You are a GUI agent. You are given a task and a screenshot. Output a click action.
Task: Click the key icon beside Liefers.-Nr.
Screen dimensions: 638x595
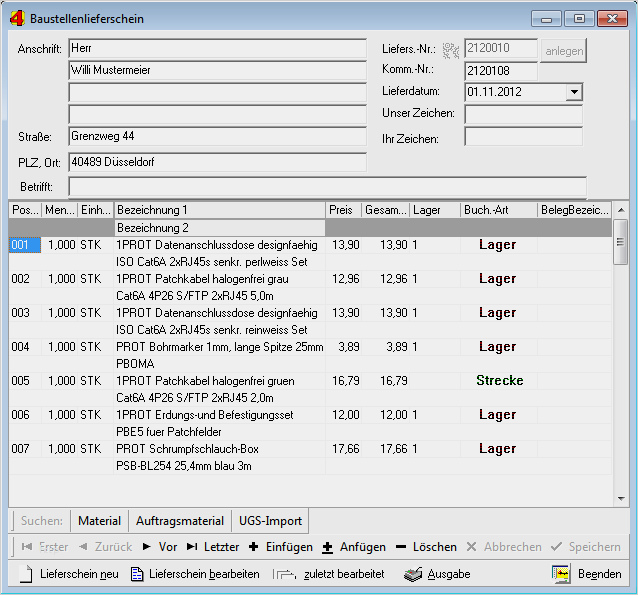point(449,49)
